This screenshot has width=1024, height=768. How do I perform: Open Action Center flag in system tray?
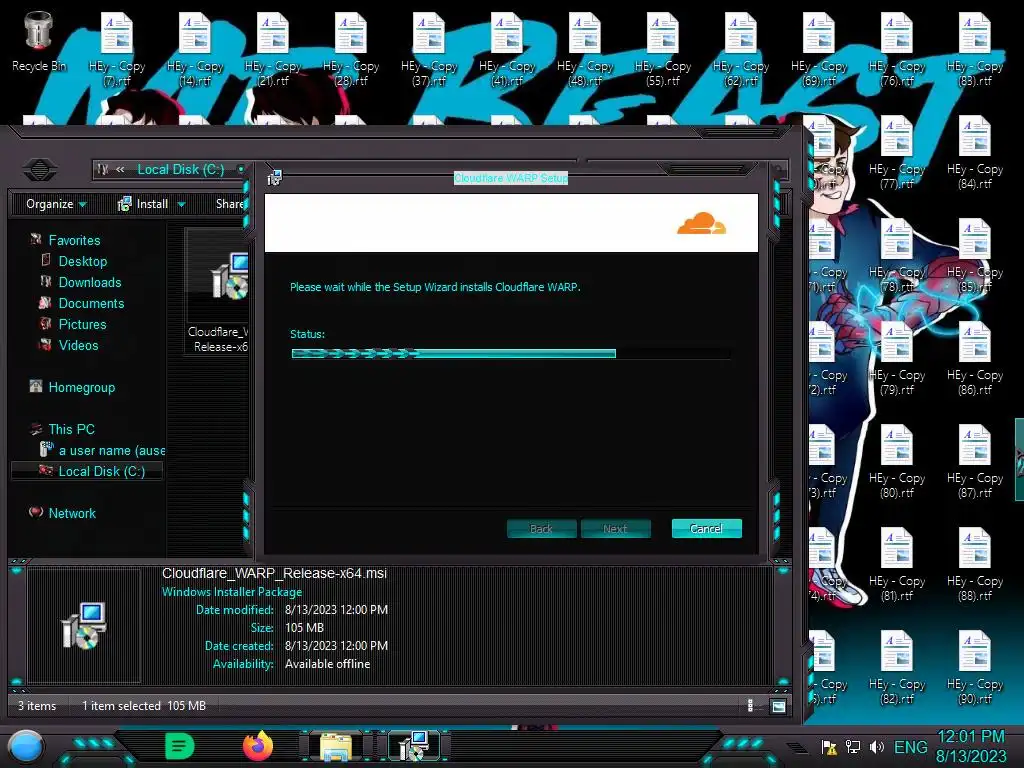click(x=829, y=747)
